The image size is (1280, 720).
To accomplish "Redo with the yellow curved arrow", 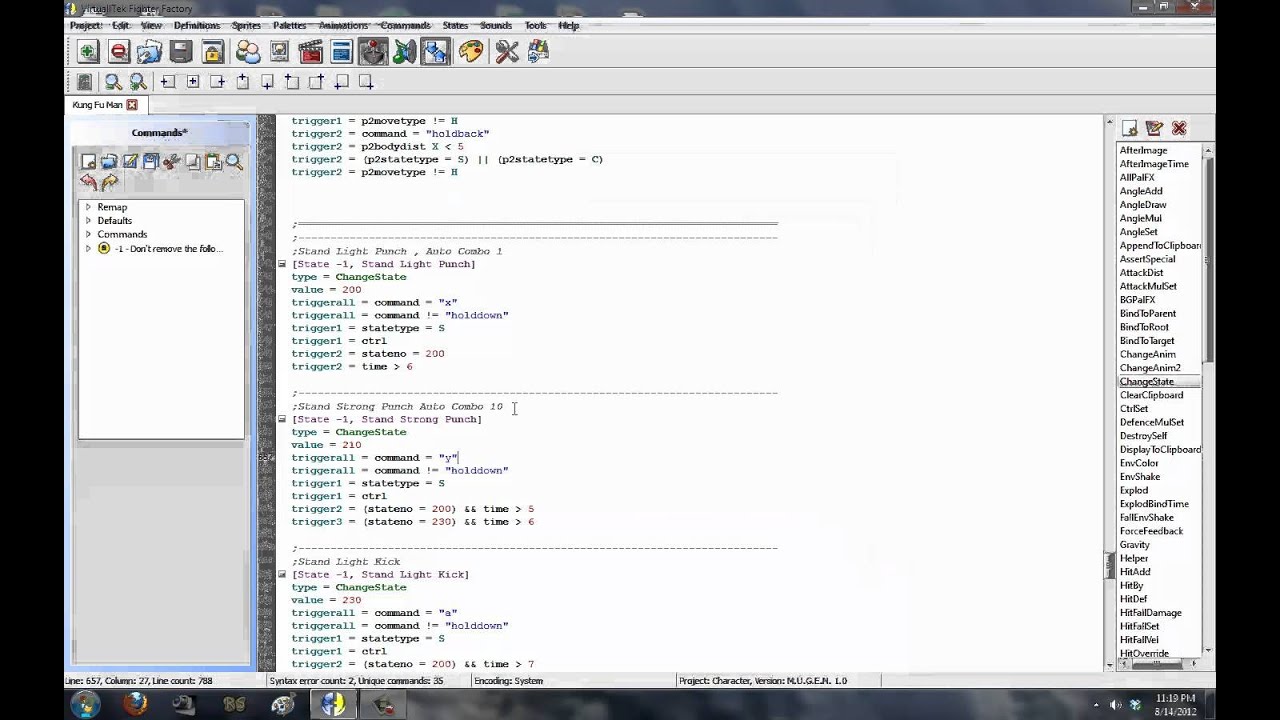I will tap(109, 182).
